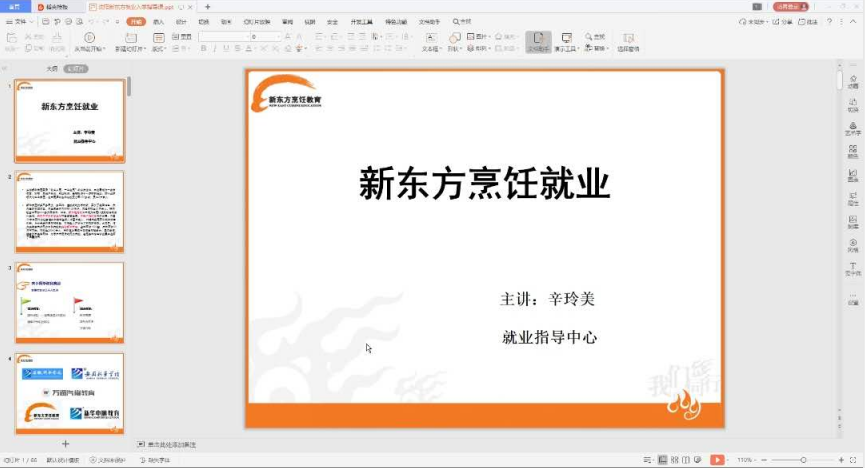Click the new slide icon
The image size is (865, 468).
click(131, 38)
